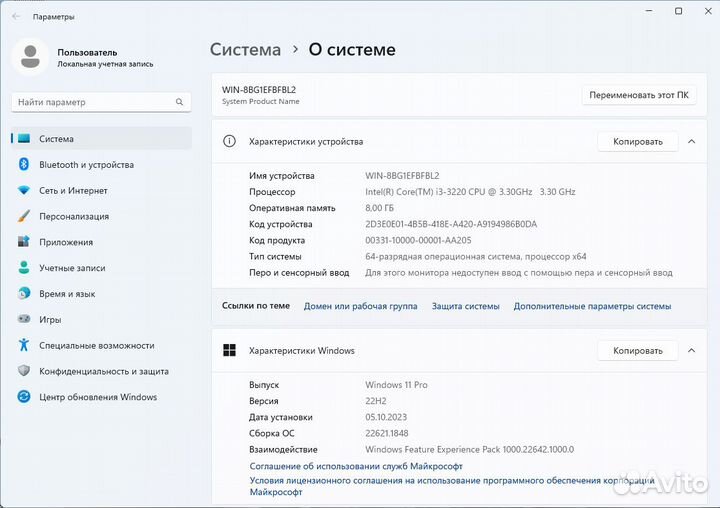Image resolution: width=720 pixels, height=508 pixels.
Task: Open Bluetooth и устройства settings
Action: coord(101,164)
